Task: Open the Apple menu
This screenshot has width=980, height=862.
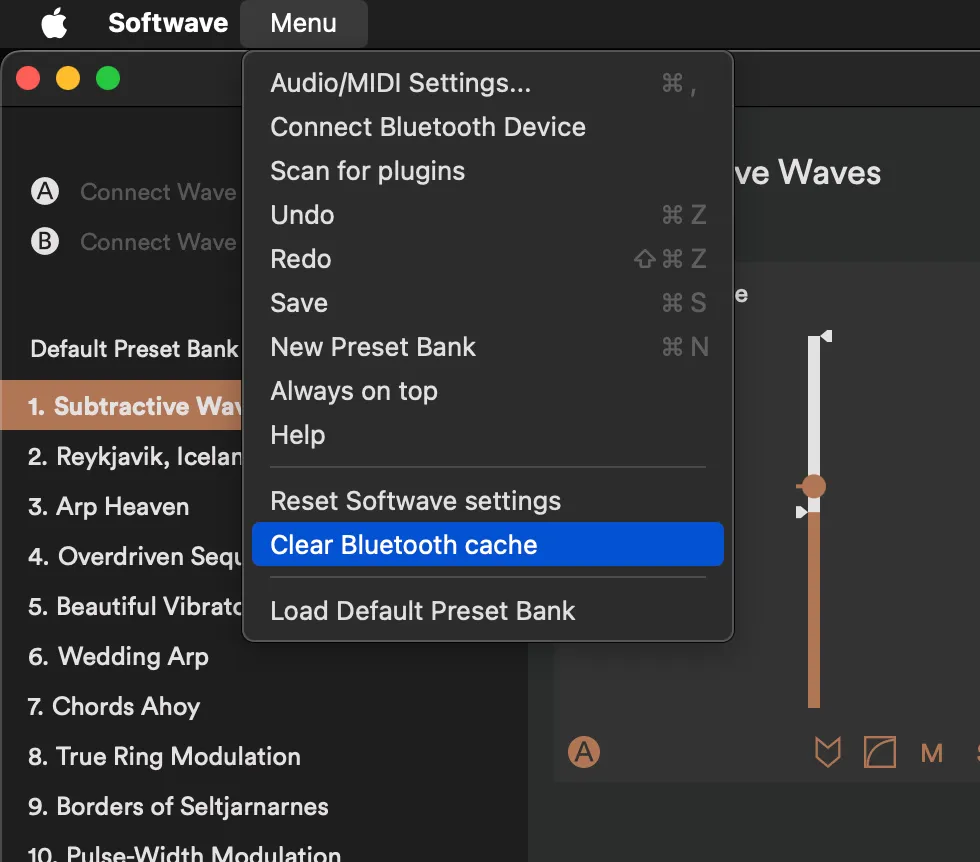Action: point(54,23)
